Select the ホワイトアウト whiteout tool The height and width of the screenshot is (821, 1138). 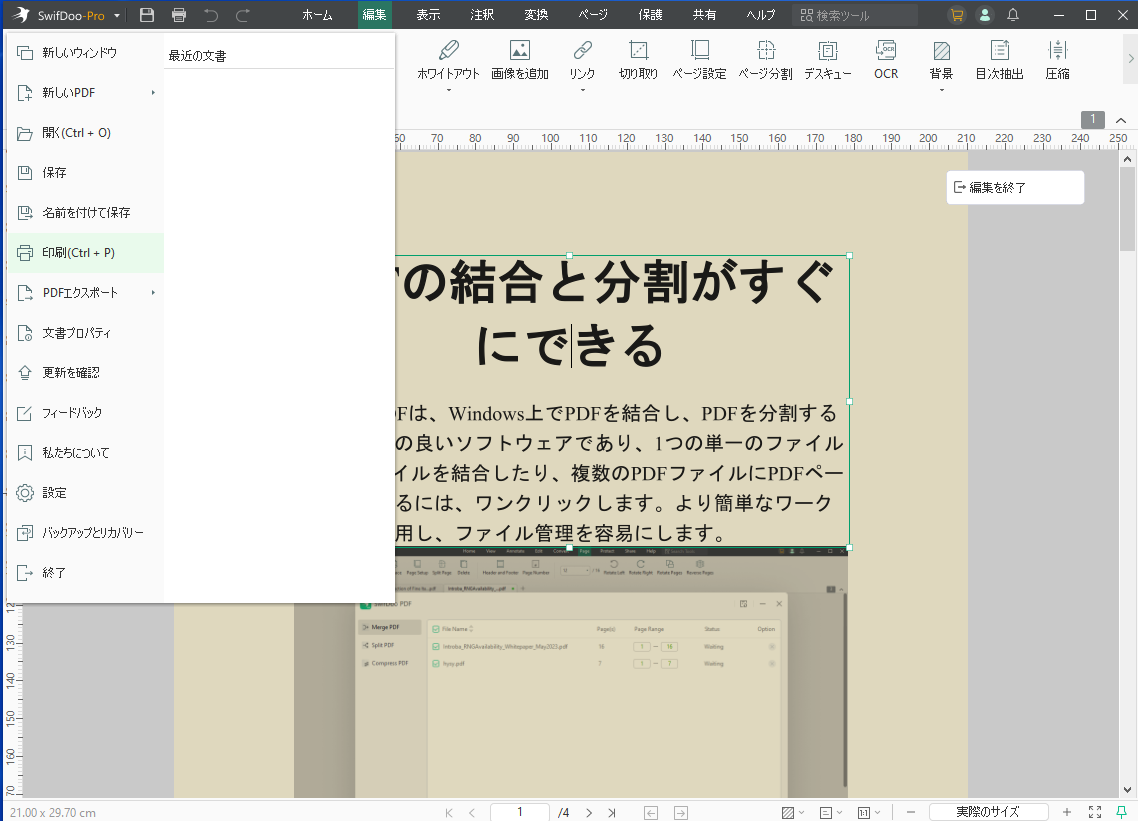(449, 60)
